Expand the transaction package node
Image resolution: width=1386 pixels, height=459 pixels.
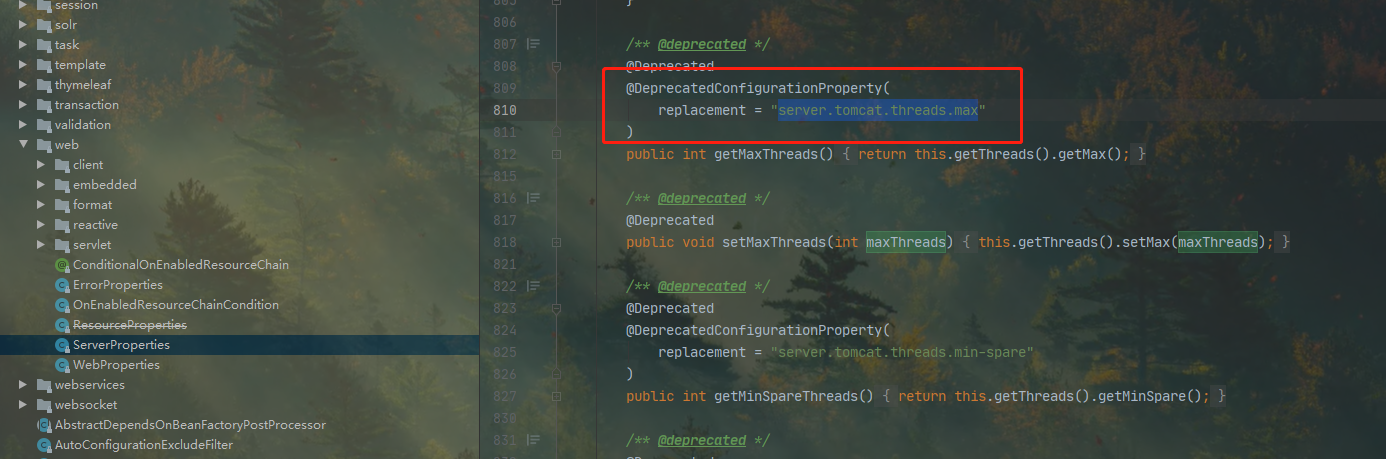(23, 105)
